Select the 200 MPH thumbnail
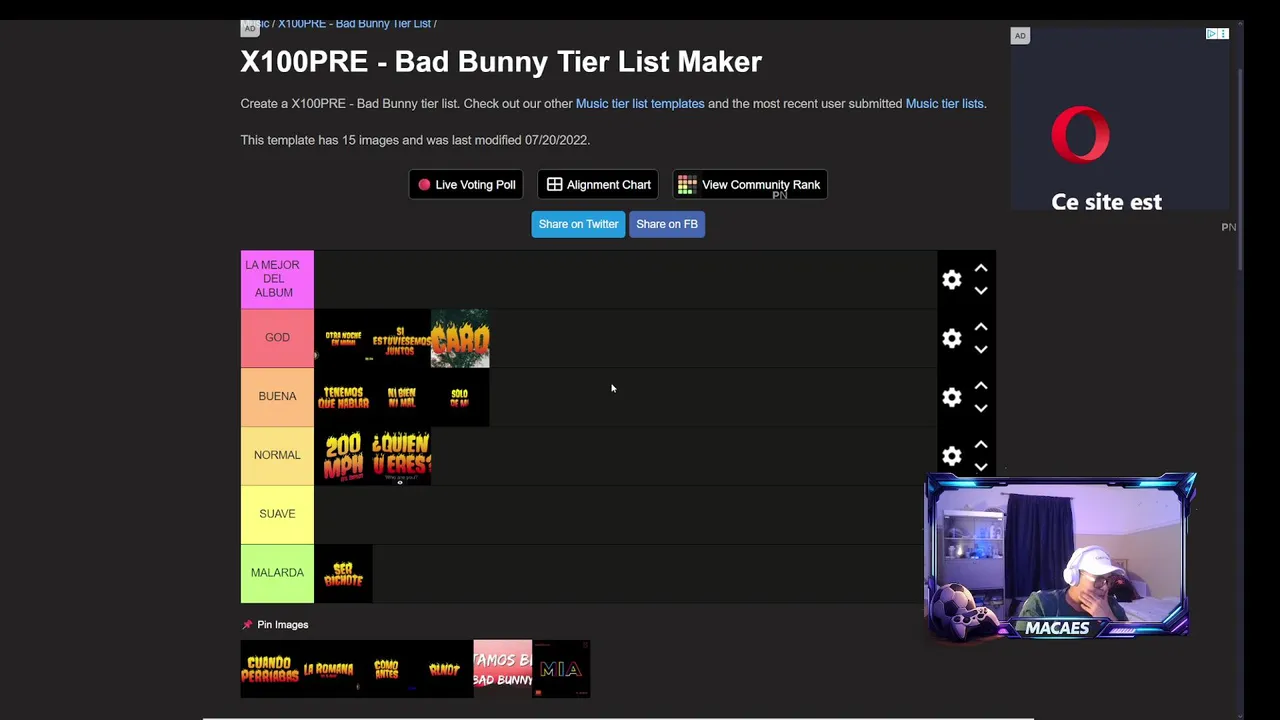Image resolution: width=1280 pixels, height=720 pixels. click(343, 456)
